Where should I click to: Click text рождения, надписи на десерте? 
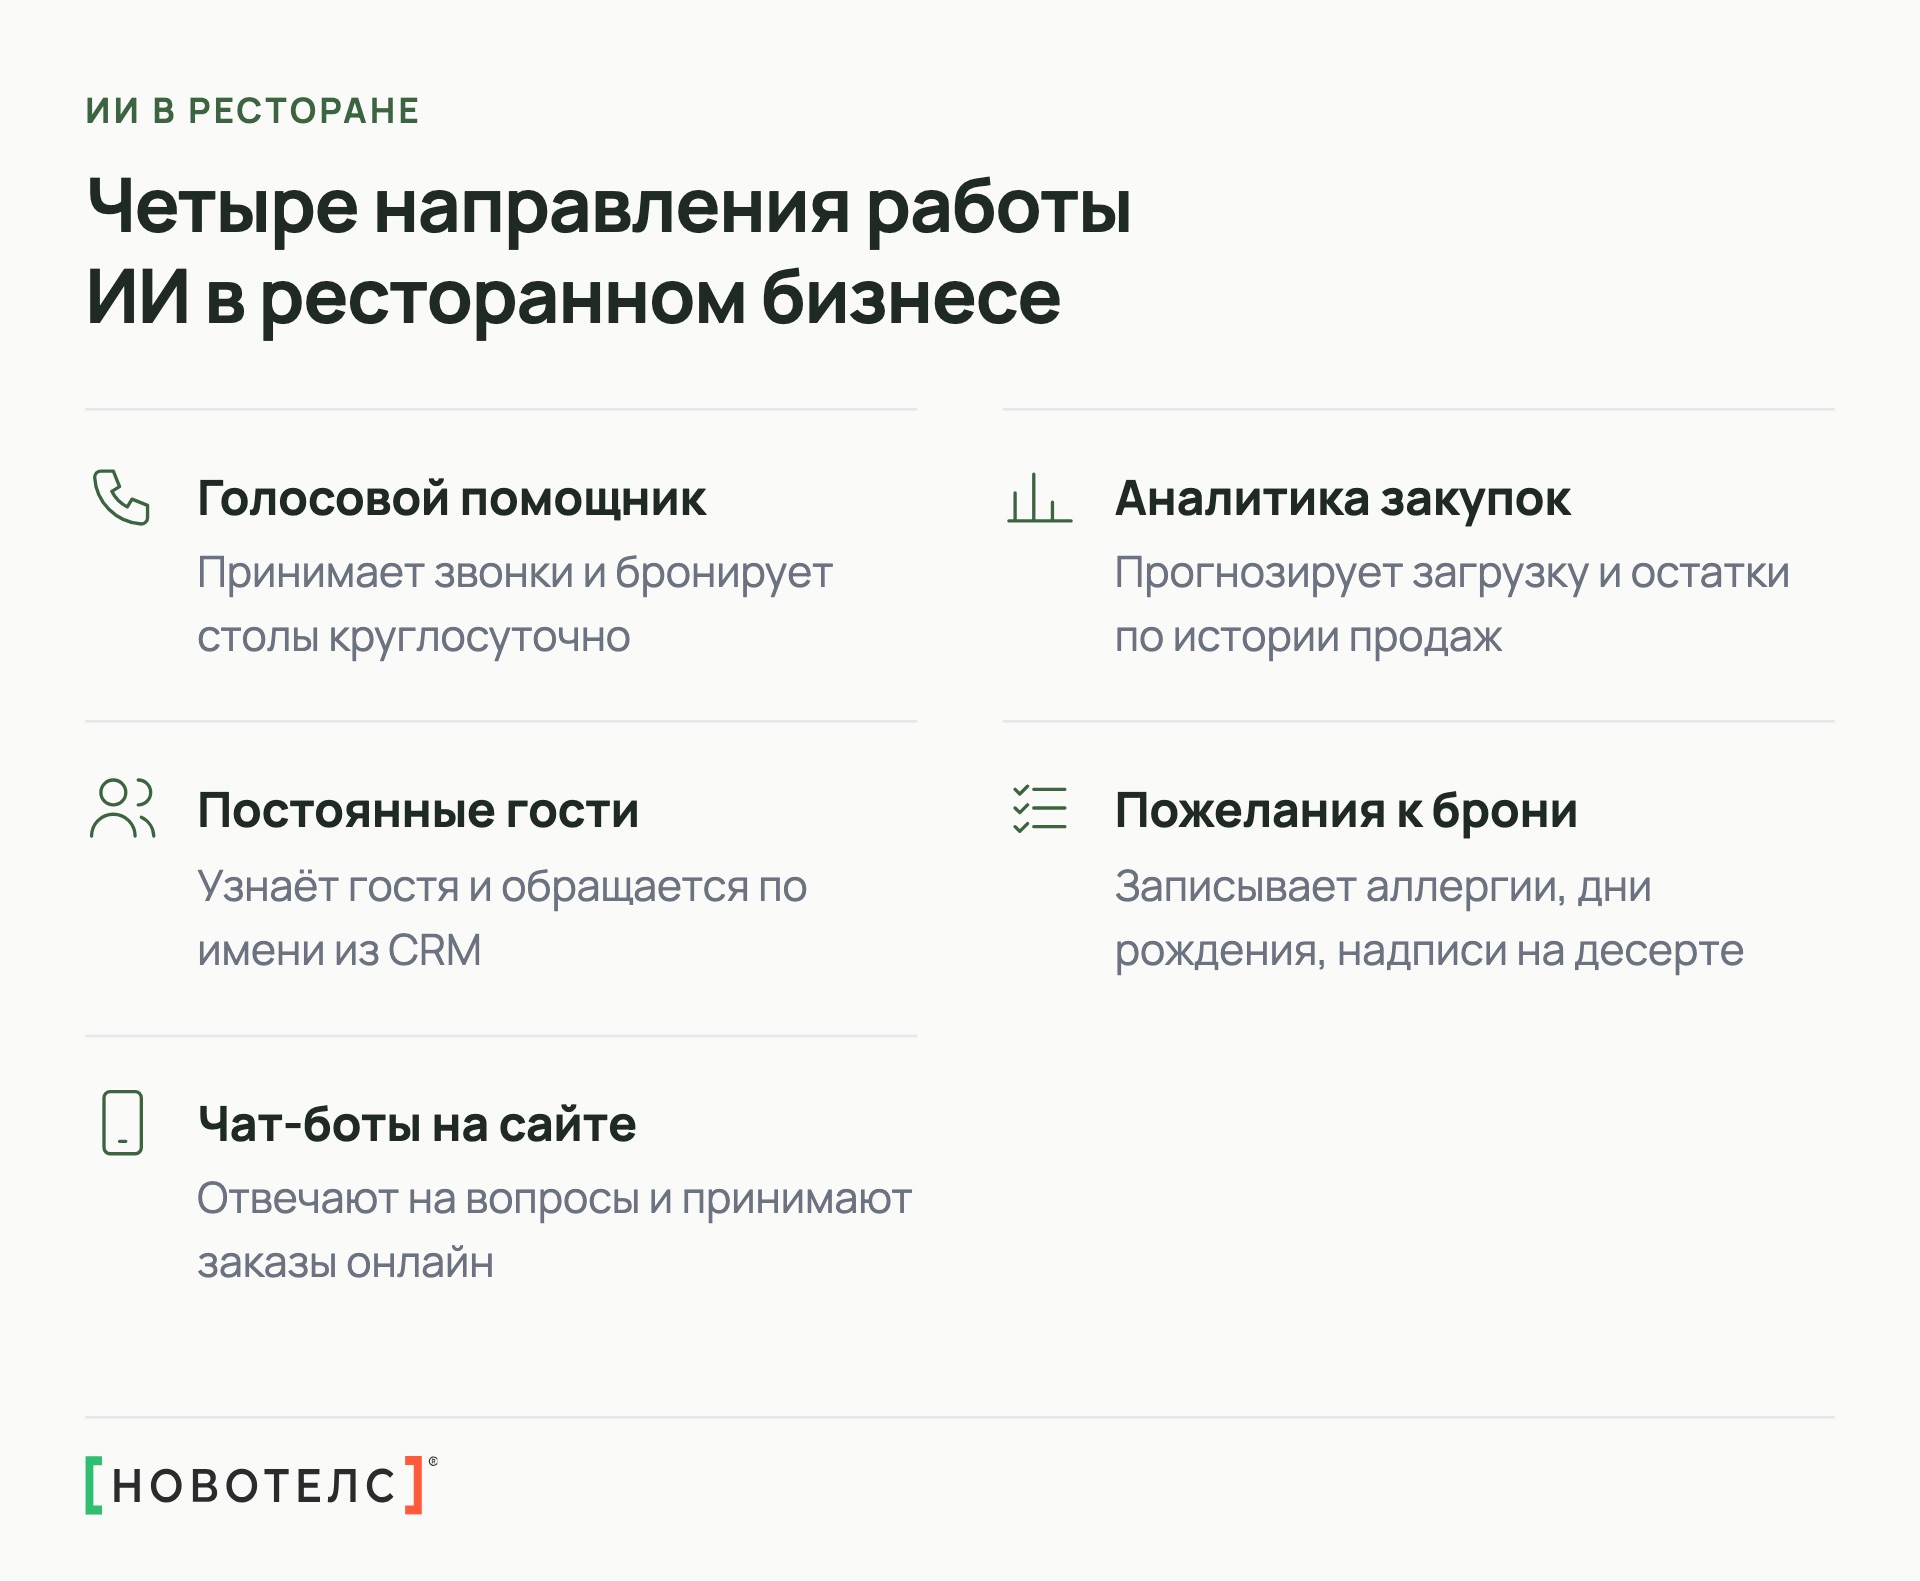[1429, 951]
